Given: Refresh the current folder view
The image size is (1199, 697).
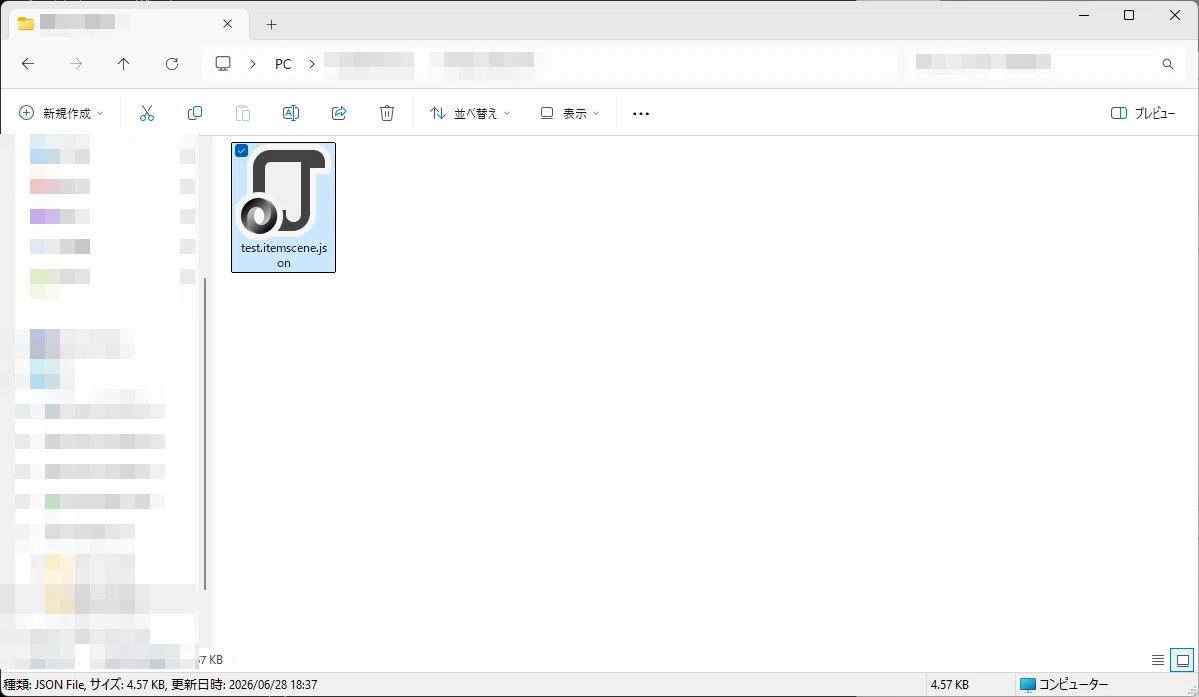Looking at the screenshot, I should 172,64.
